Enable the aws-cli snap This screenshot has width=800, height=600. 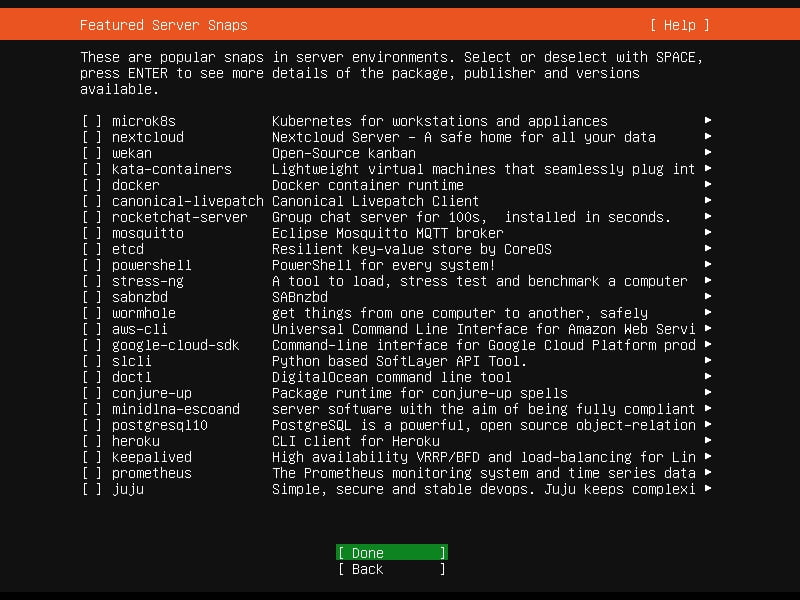[x=91, y=329]
